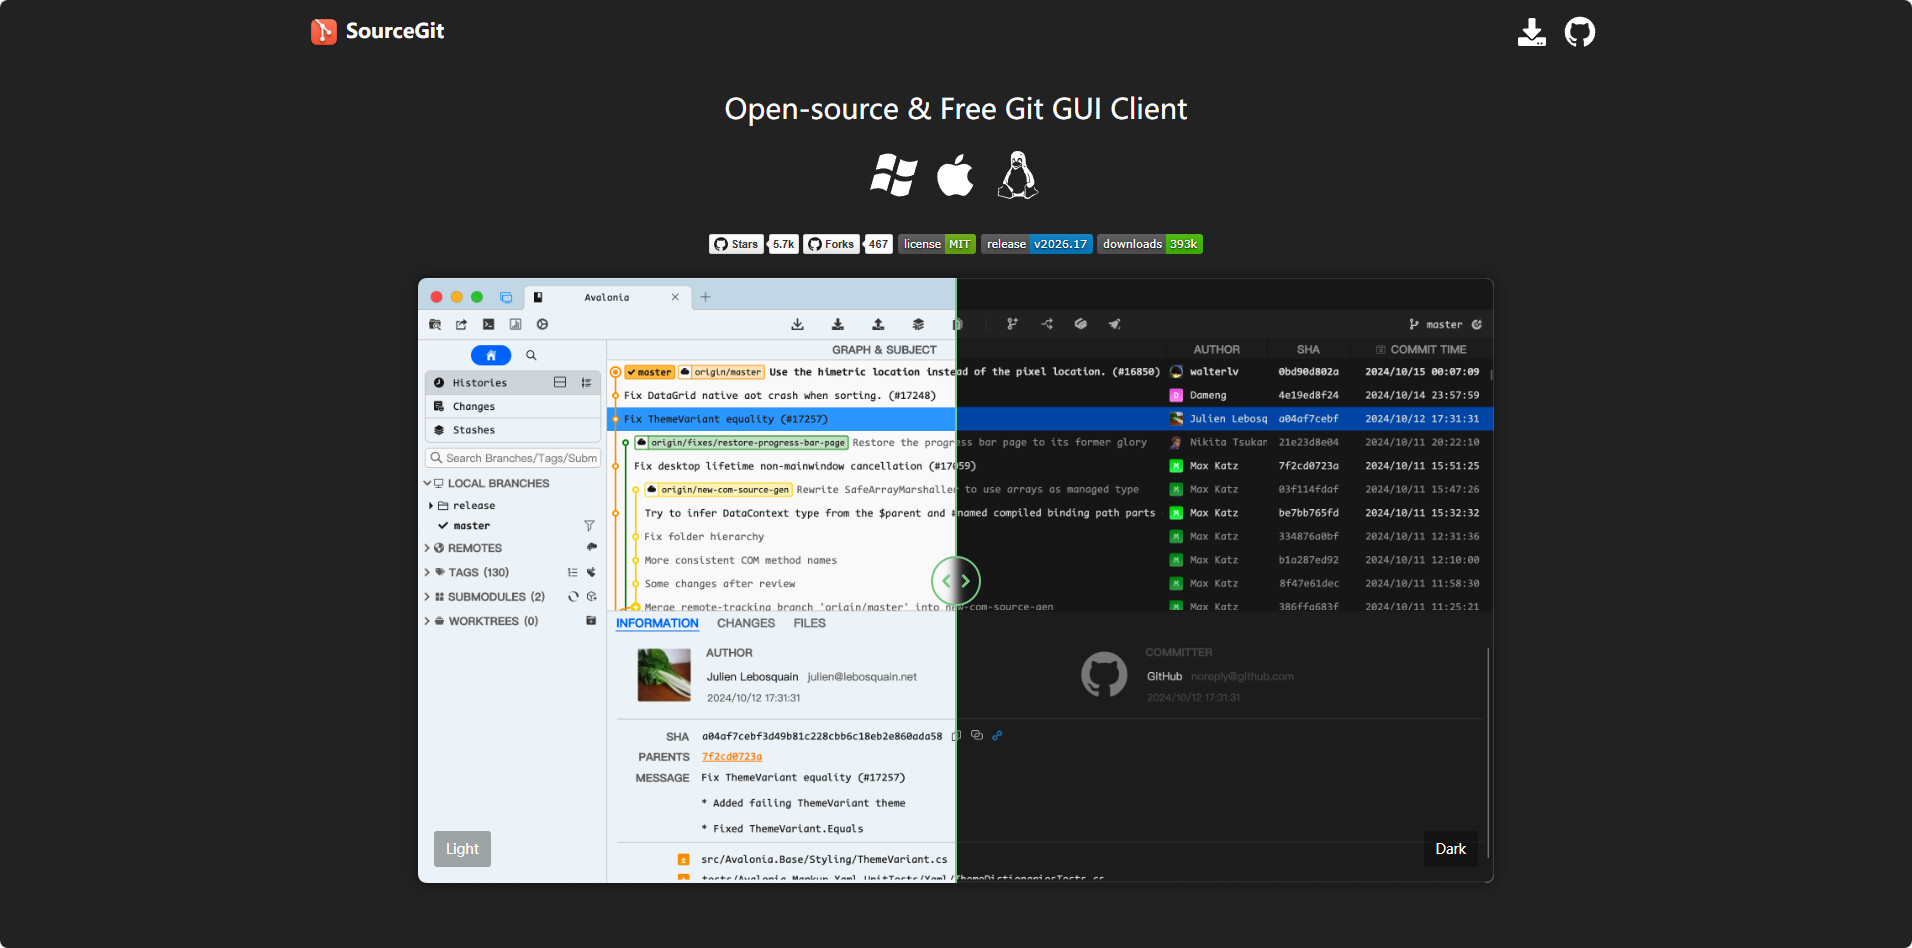The image size is (1912, 948).
Task: Toggle the histories list-mode icon
Action: pyautogui.click(x=586, y=382)
